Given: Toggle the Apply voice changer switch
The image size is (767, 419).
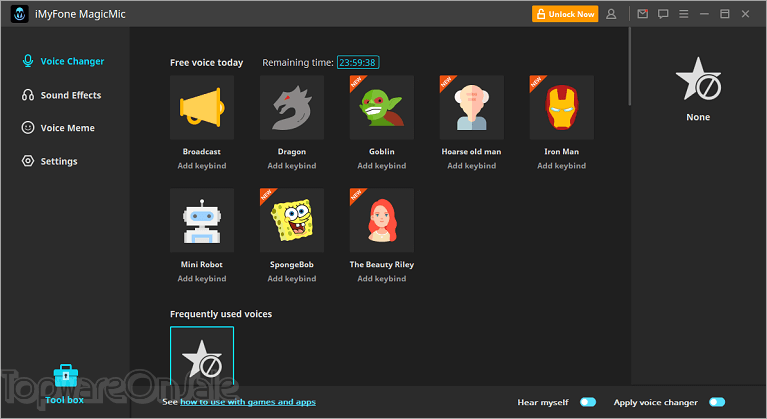Looking at the screenshot, I should (x=717, y=402).
